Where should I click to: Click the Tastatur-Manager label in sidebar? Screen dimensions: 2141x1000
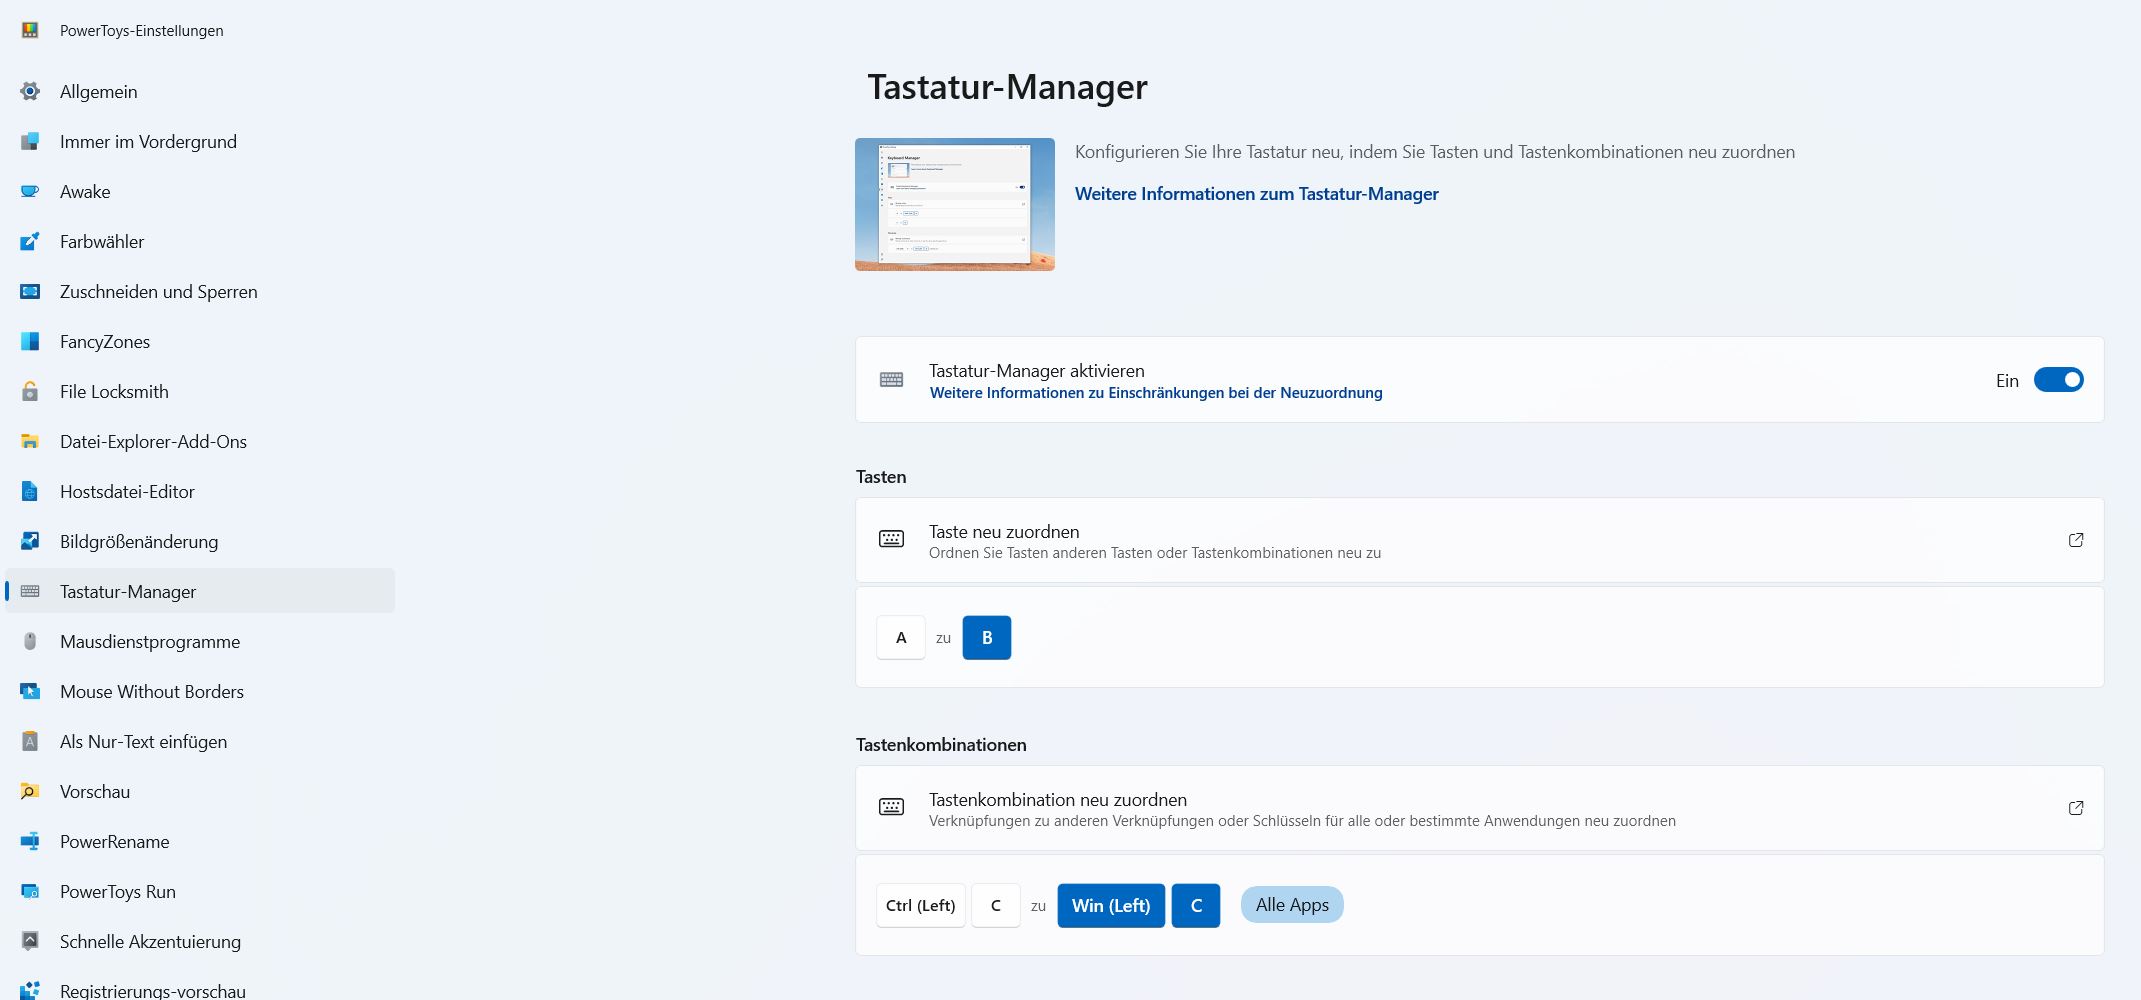pyautogui.click(x=128, y=591)
